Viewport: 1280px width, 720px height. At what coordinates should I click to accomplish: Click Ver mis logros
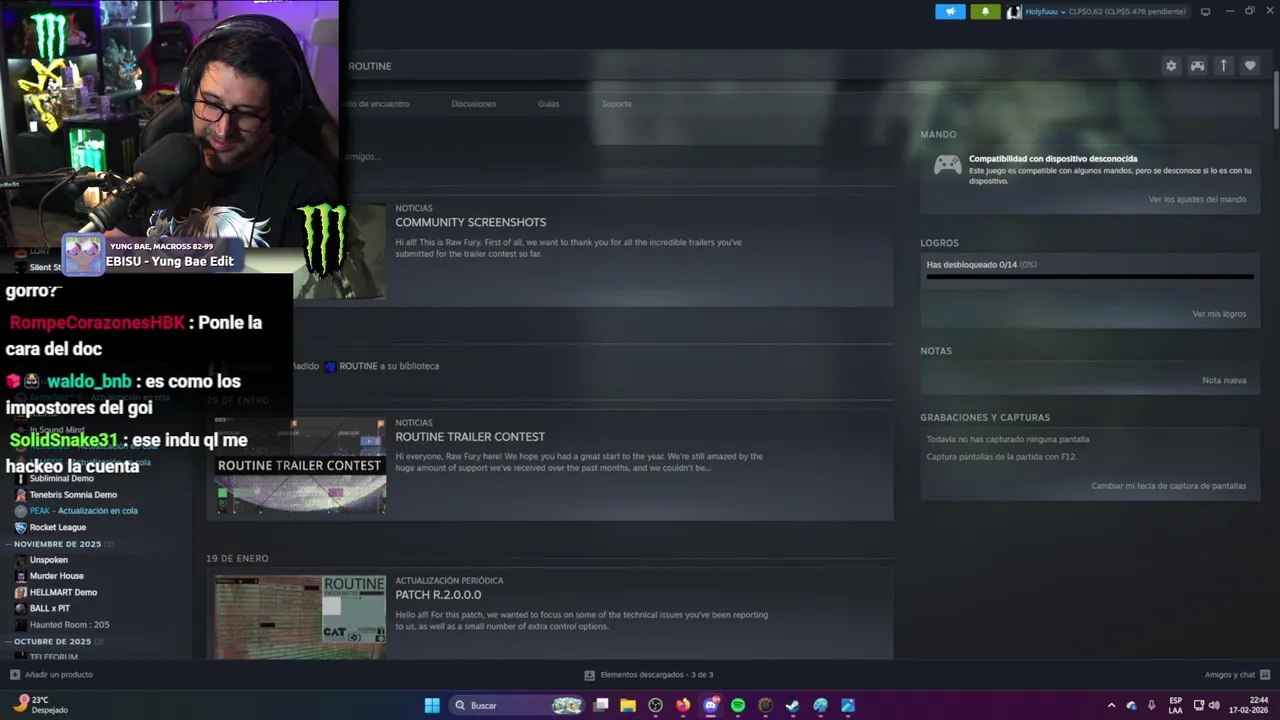pyautogui.click(x=1219, y=314)
